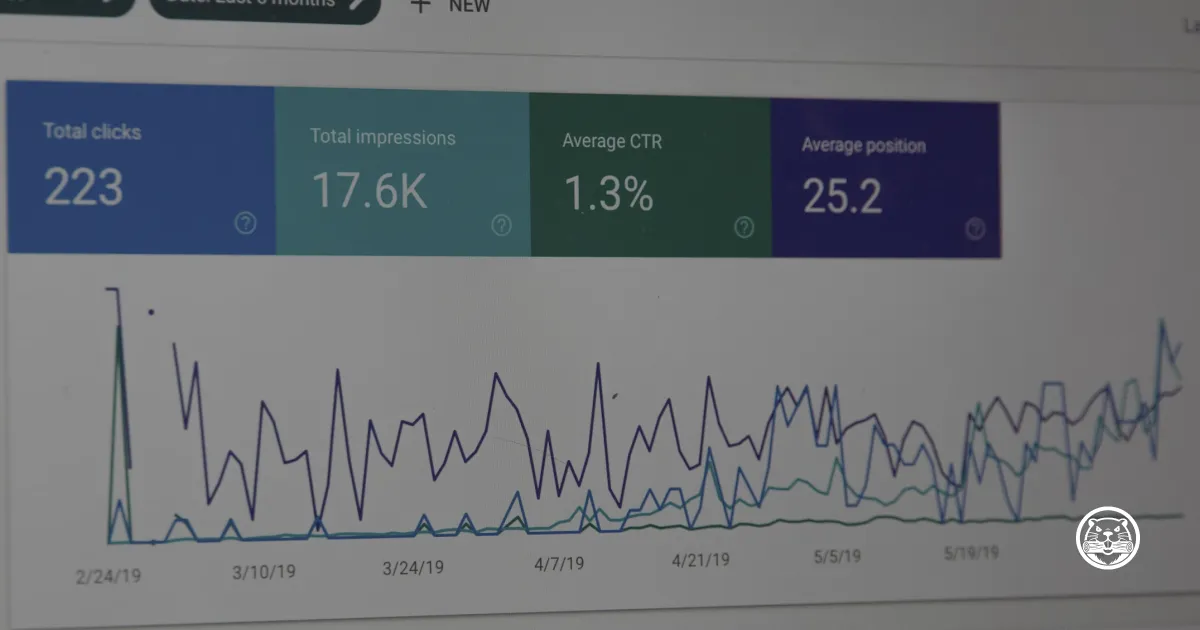Viewport: 1200px width, 630px height.
Task: Toggle the Total impressions metric card
Action: click(402, 171)
